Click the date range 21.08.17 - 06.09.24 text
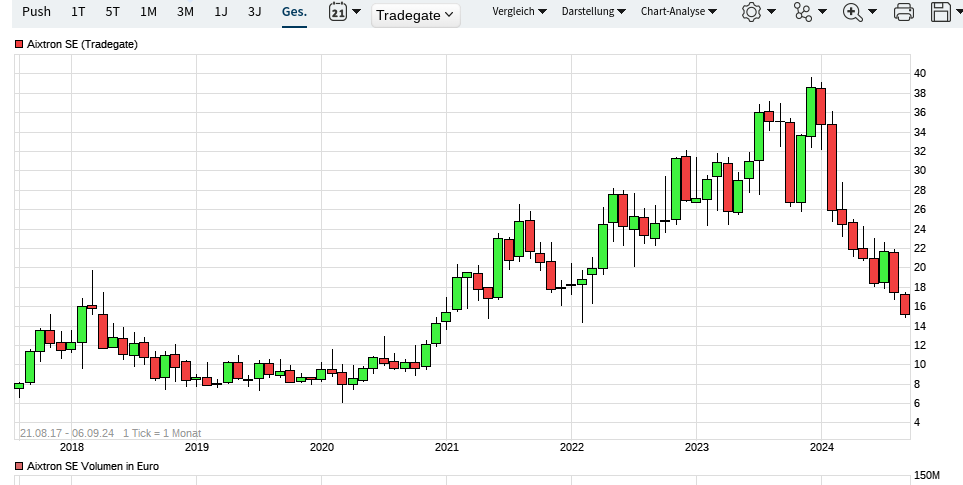Viewport: 963px width, 485px height. click(x=67, y=433)
